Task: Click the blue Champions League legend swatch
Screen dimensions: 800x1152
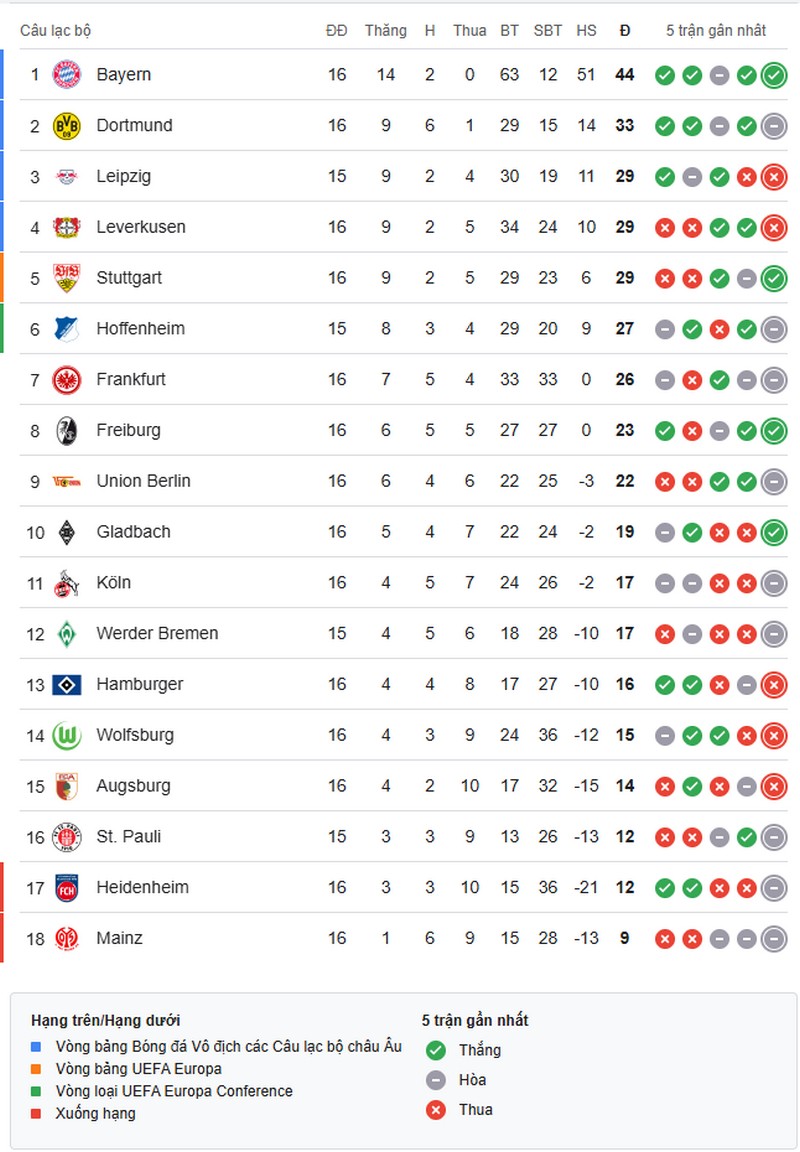Action: pyautogui.click(x=37, y=1047)
